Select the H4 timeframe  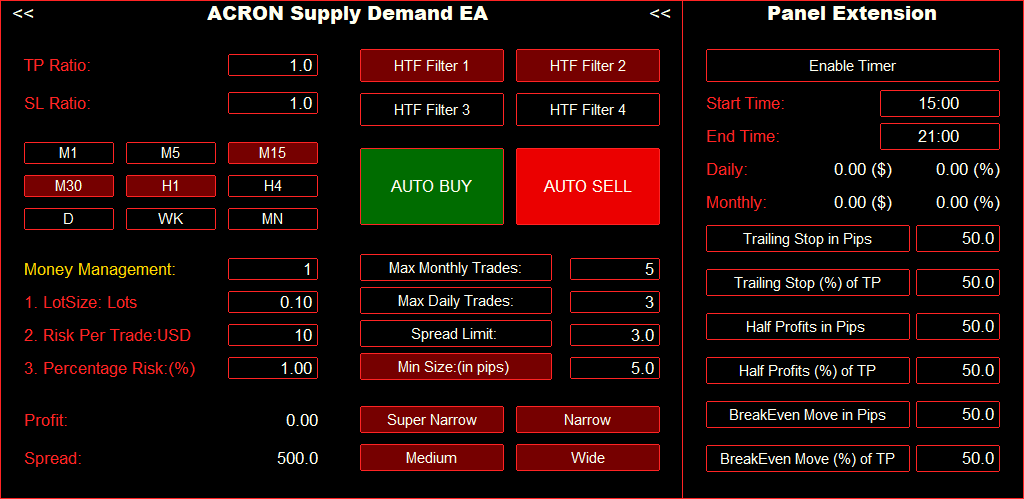click(273, 186)
